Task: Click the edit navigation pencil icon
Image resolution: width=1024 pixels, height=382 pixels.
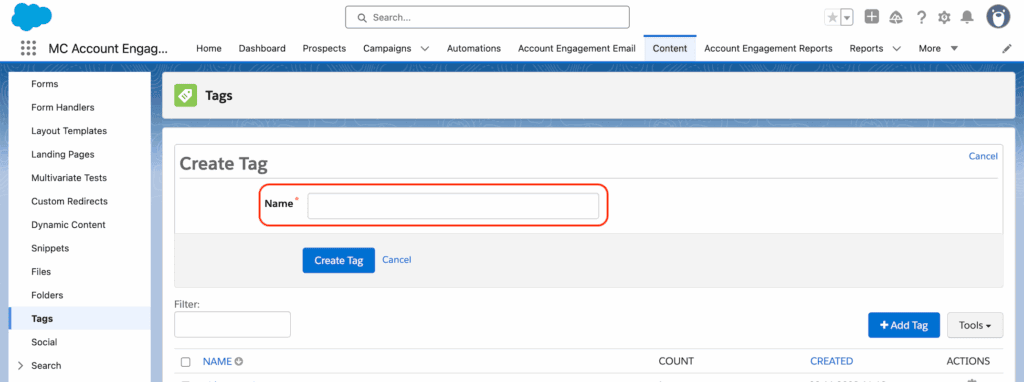Action: click(1006, 48)
